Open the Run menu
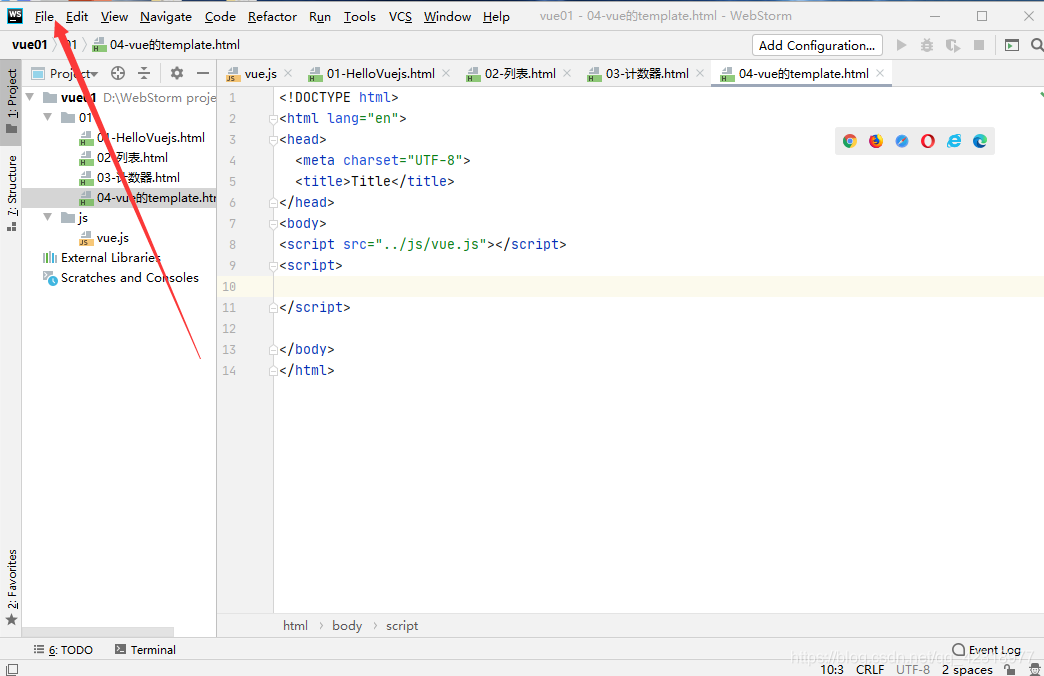1044x676 pixels. tap(320, 17)
